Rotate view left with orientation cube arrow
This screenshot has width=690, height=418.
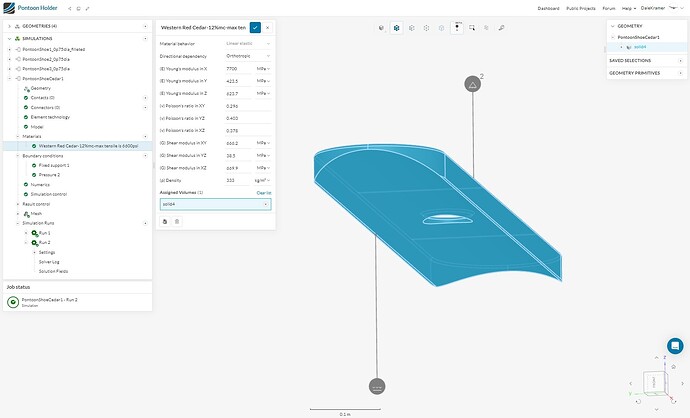(630, 384)
